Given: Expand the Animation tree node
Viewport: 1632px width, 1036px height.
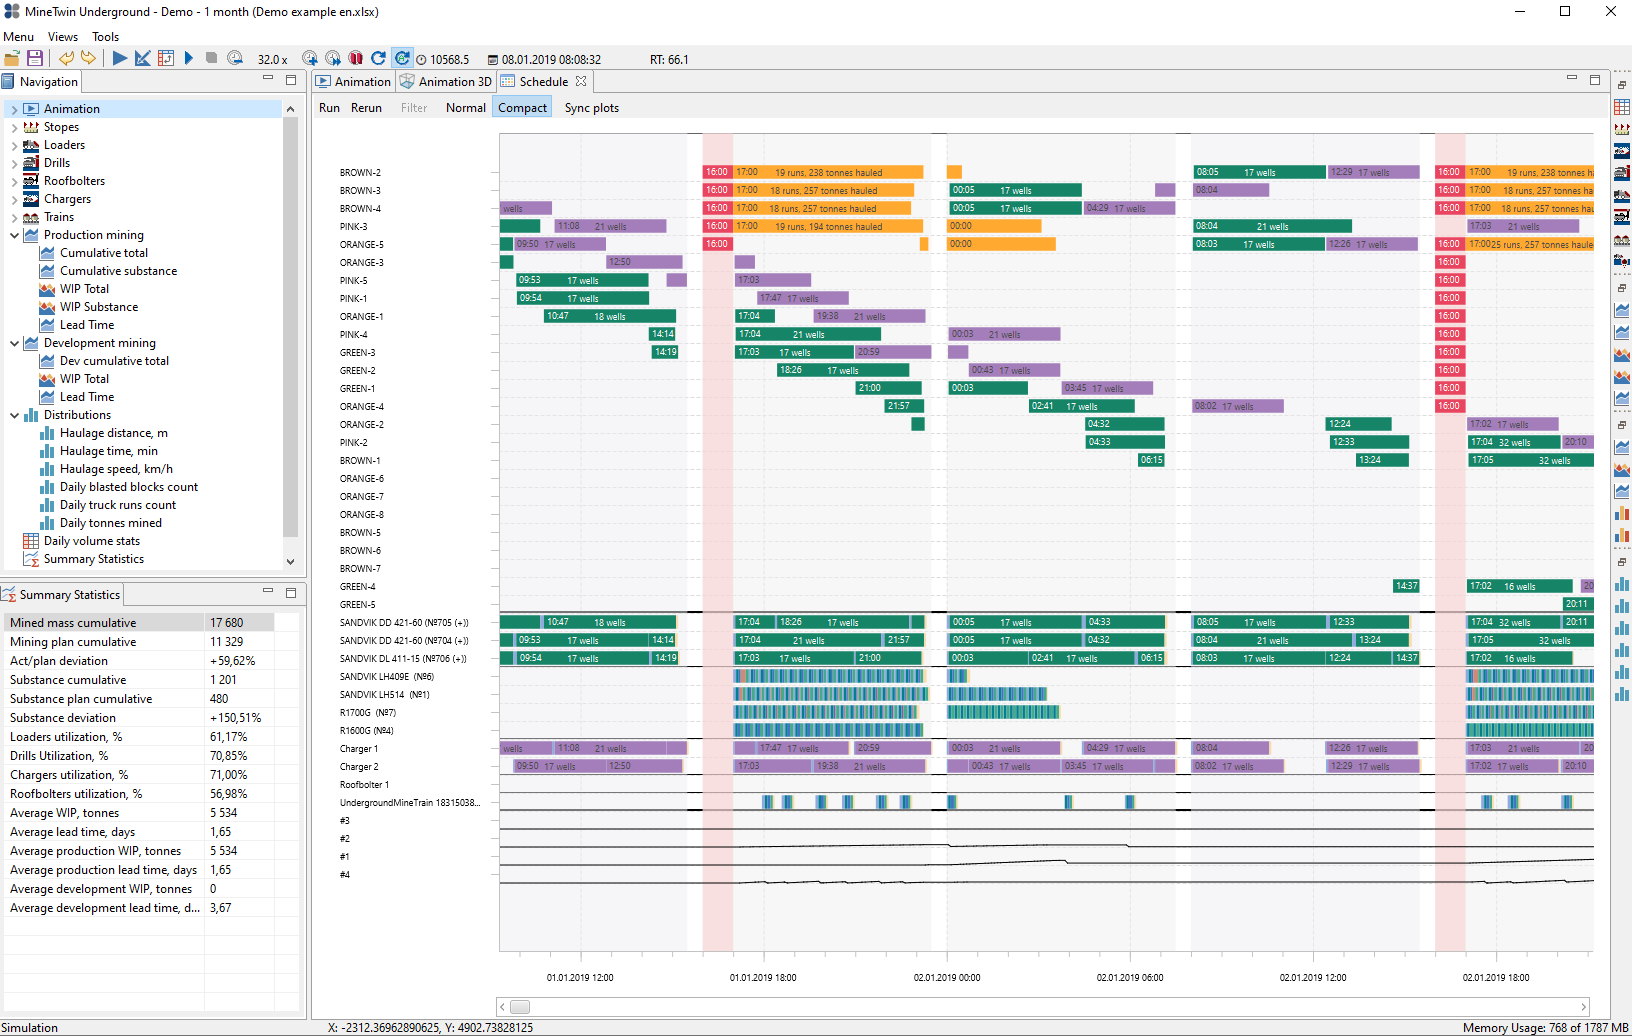Looking at the screenshot, I should click(14, 109).
